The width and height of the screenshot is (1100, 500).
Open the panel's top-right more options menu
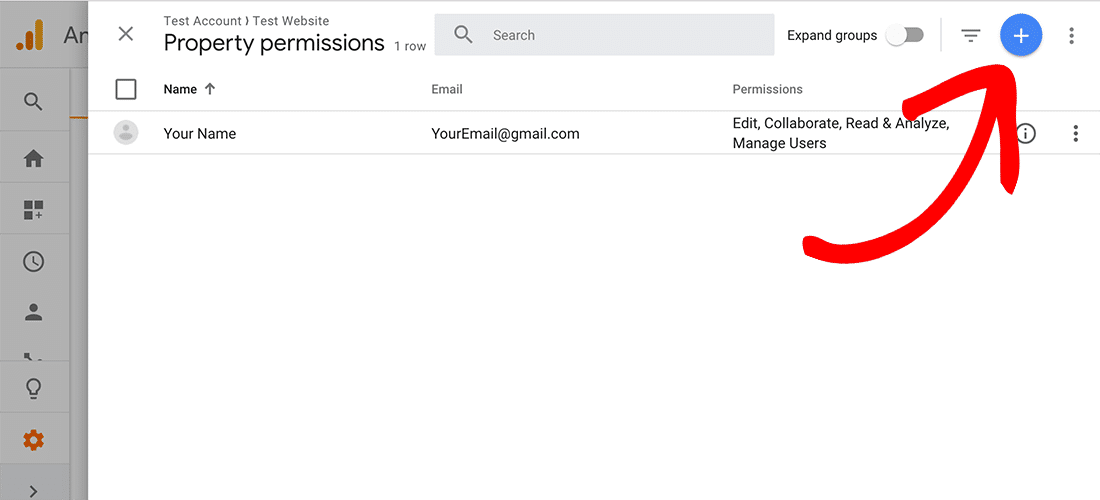coord(1071,36)
